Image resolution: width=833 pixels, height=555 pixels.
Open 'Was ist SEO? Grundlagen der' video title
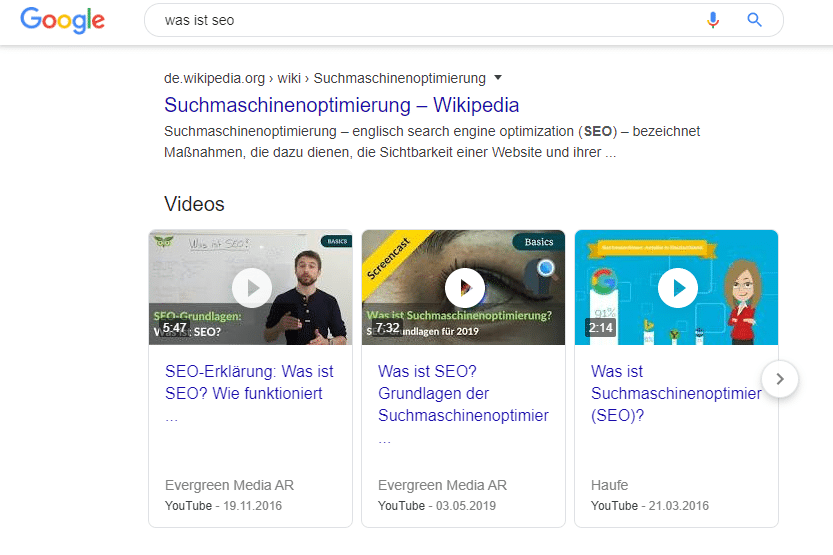point(463,404)
